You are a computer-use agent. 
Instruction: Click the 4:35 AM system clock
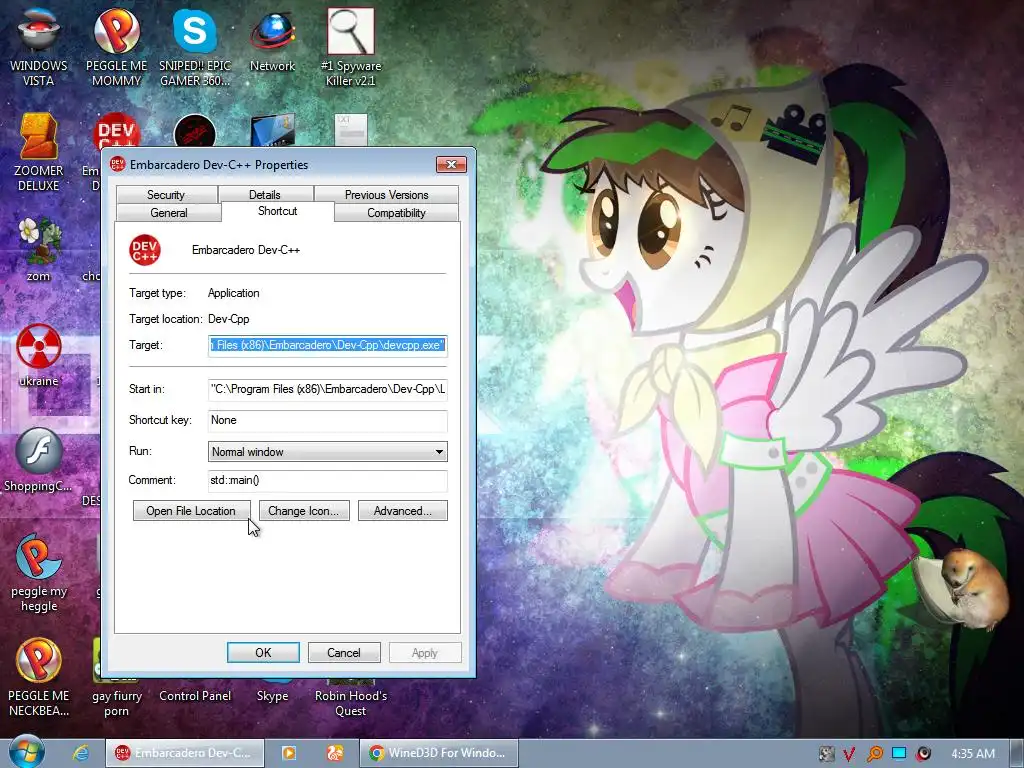click(x=972, y=754)
